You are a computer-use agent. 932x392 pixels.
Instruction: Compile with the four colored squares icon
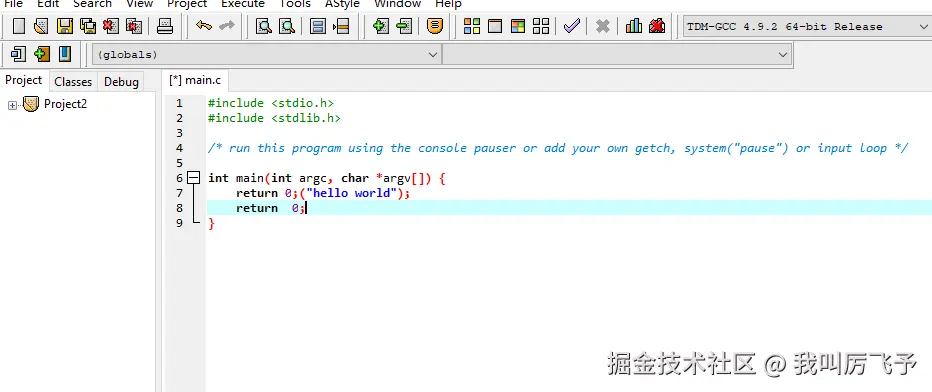(472, 26)
